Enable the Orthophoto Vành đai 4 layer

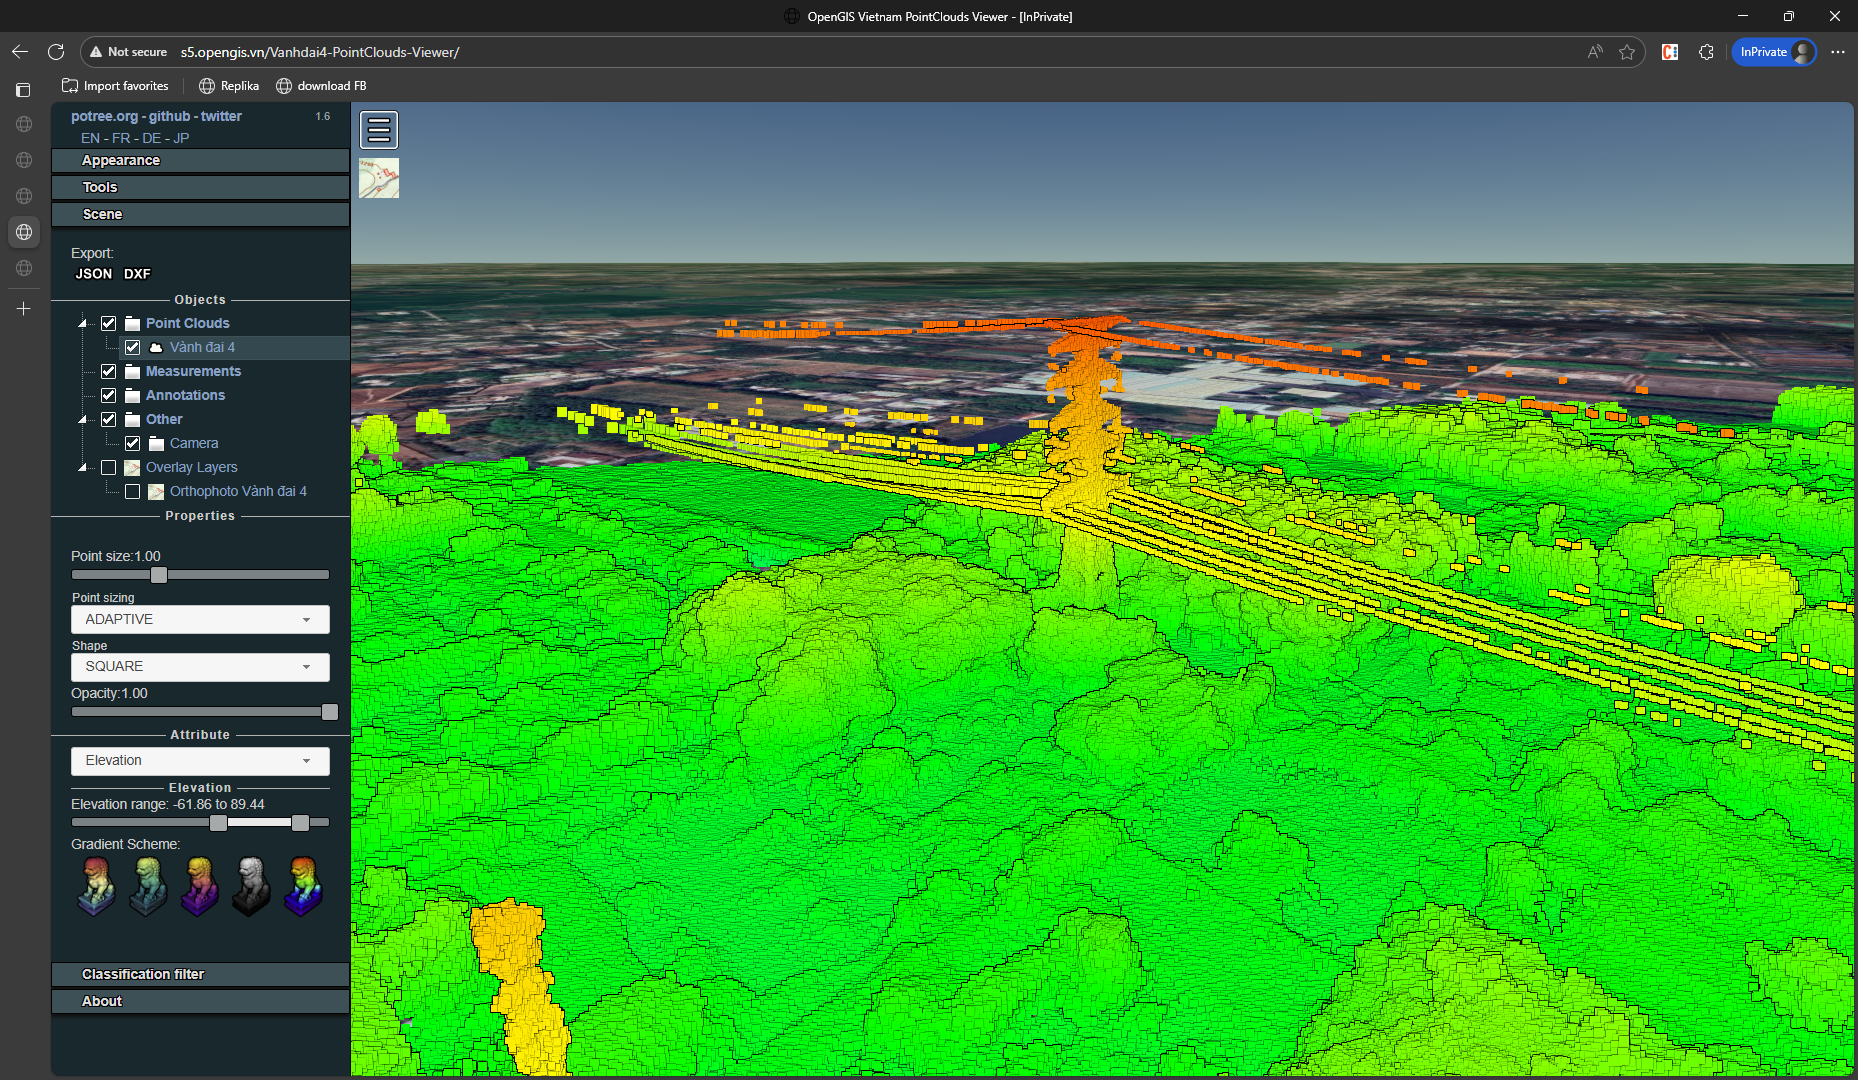coord(132,491)
